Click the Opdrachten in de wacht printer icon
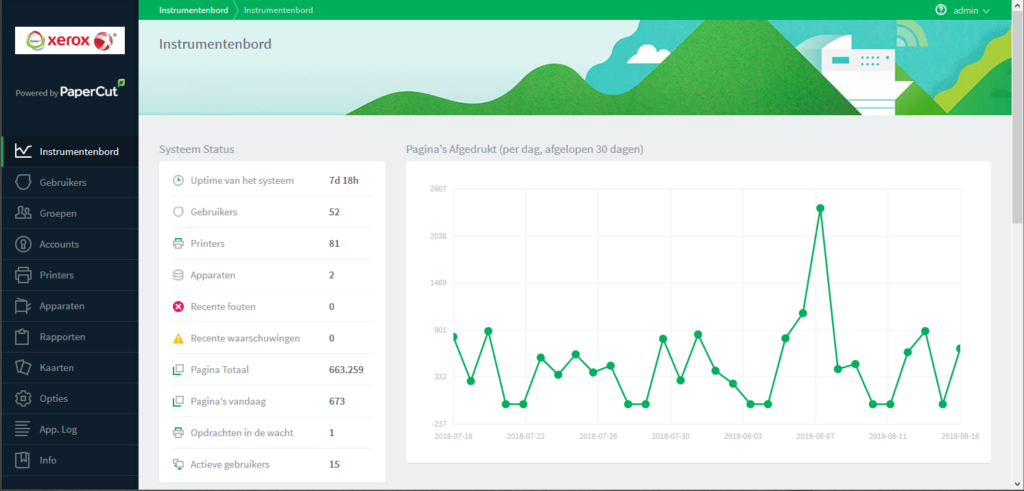 pos(178,432)
